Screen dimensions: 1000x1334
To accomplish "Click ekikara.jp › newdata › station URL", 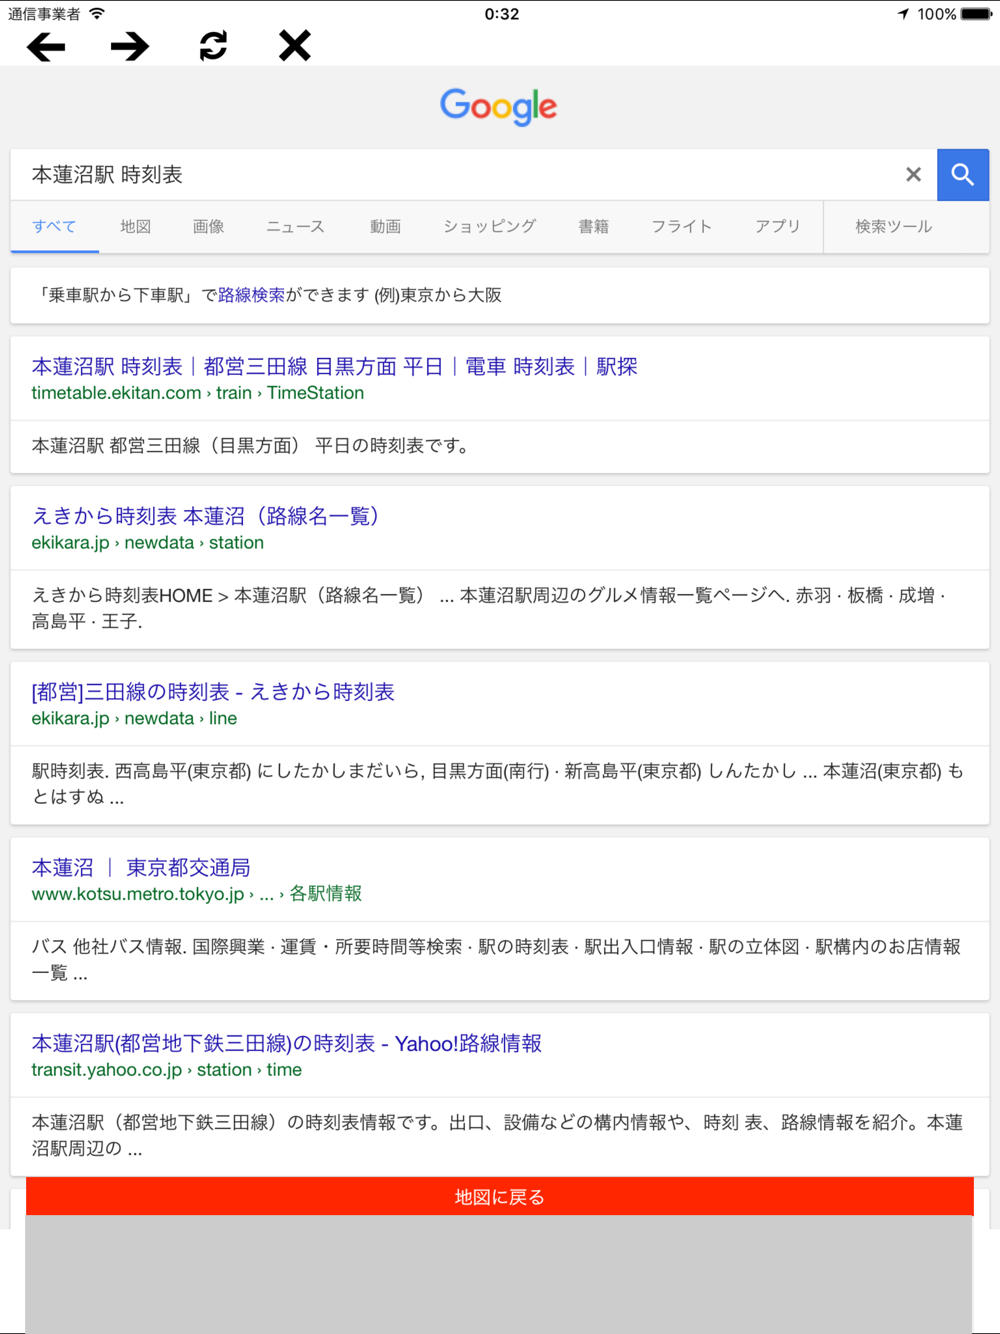I will pos(147,543).
